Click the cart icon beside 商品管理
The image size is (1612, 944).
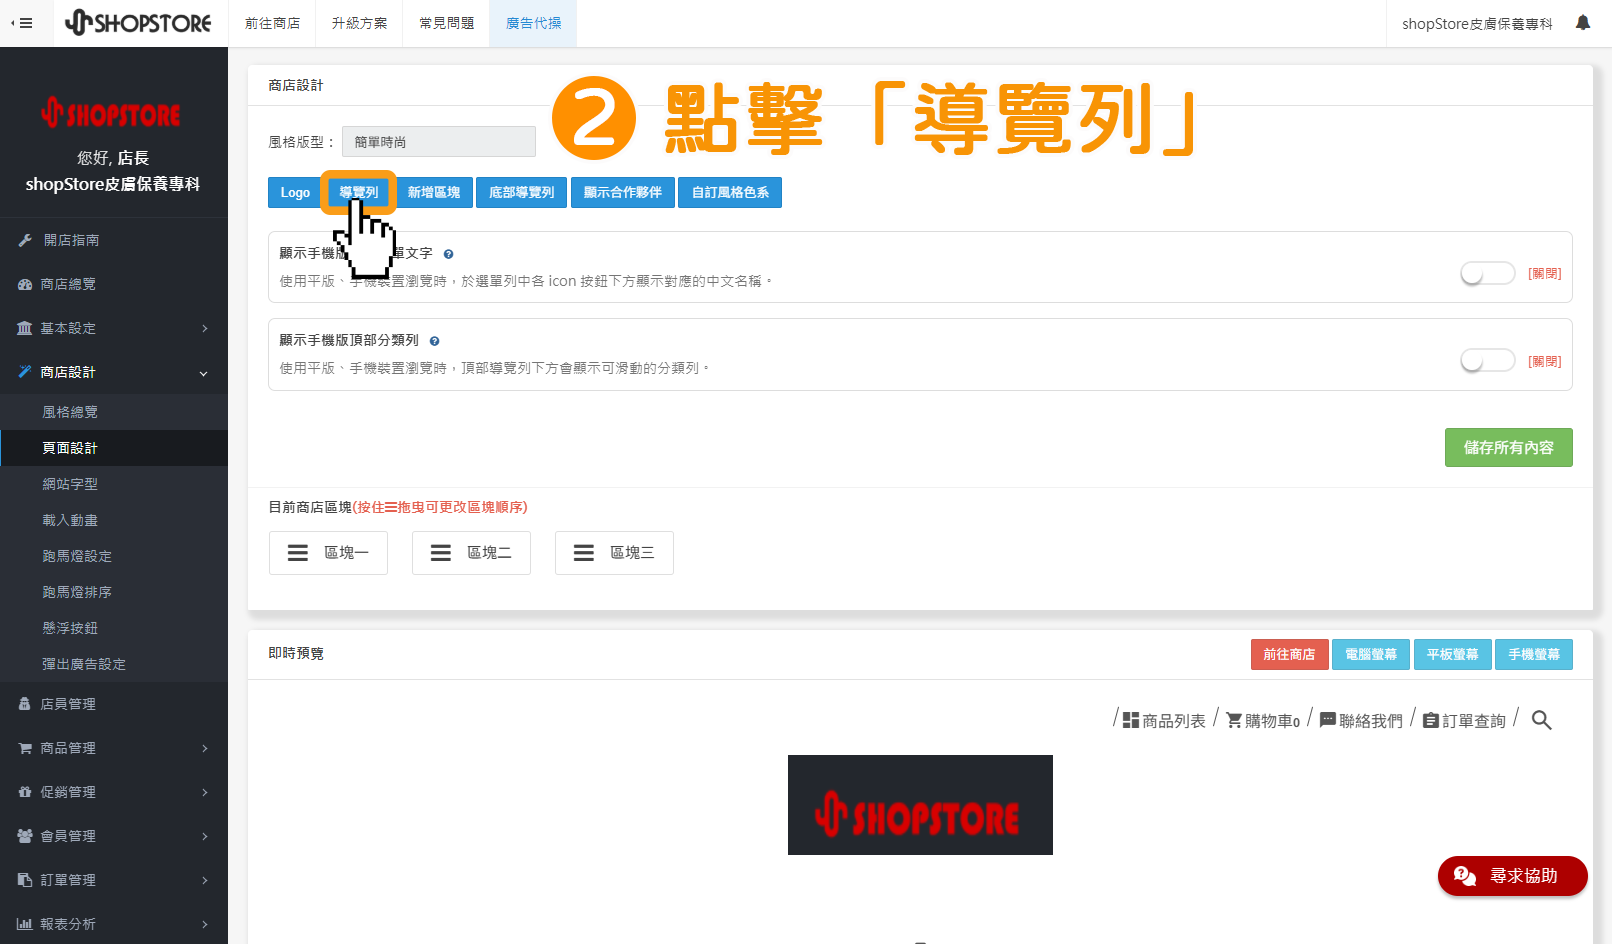click(25, 748)
